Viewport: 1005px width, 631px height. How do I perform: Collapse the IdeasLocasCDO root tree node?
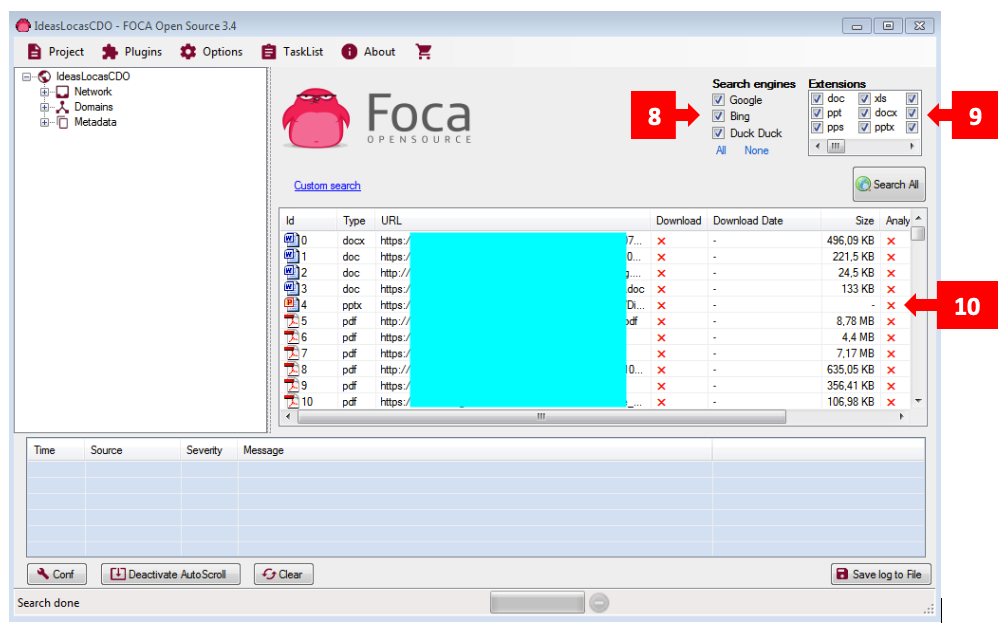[x=26, y=76]
